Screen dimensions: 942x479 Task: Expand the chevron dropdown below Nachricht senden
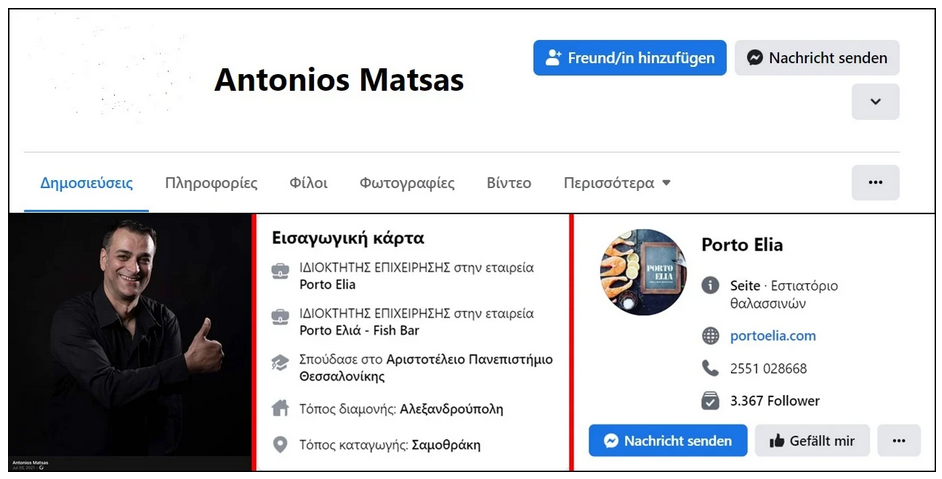(x=875, y=102)
